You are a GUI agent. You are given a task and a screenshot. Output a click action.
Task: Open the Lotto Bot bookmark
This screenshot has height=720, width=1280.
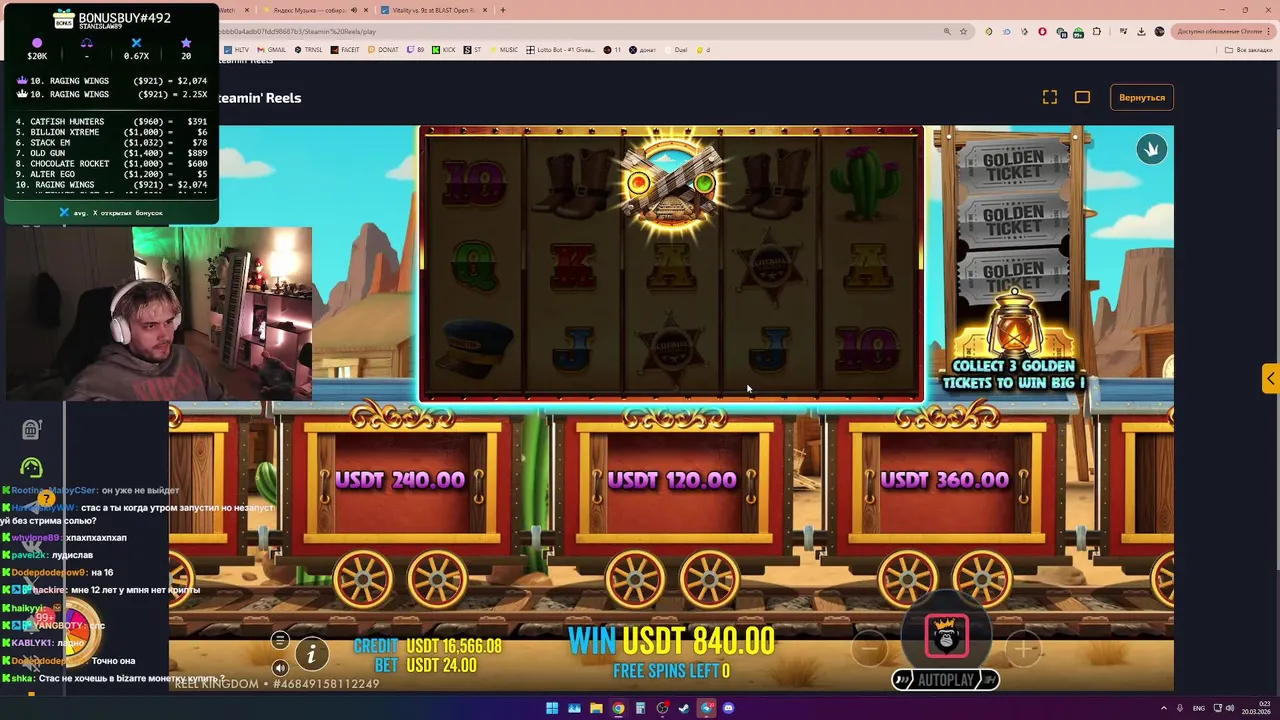[560, 50]
